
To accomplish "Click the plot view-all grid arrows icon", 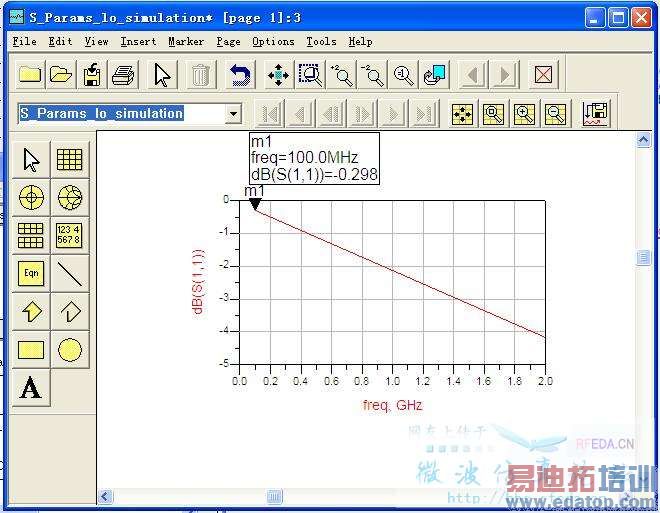I will [462, 114].
